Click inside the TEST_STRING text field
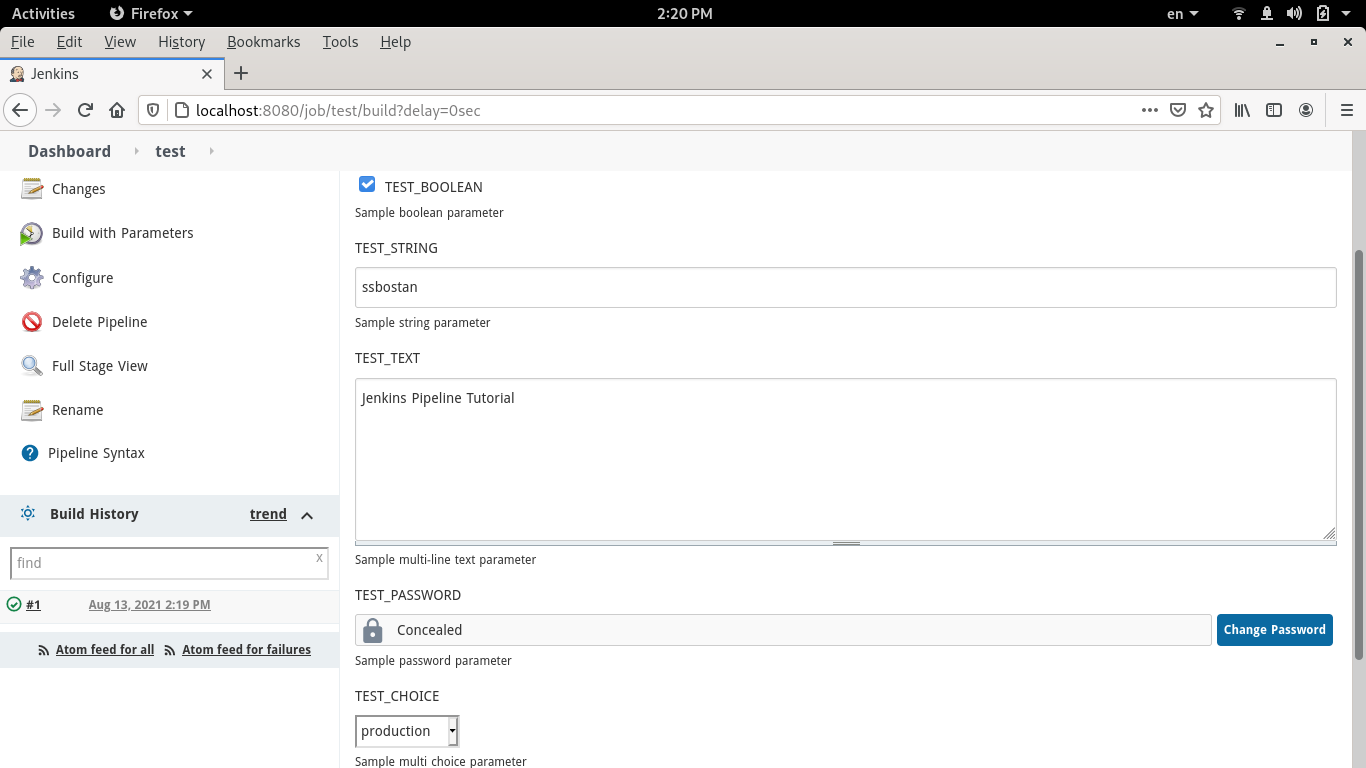Image resolution: width=1366 pixels, height=768 pixels. pyautogui.click(x=700, y=287)
